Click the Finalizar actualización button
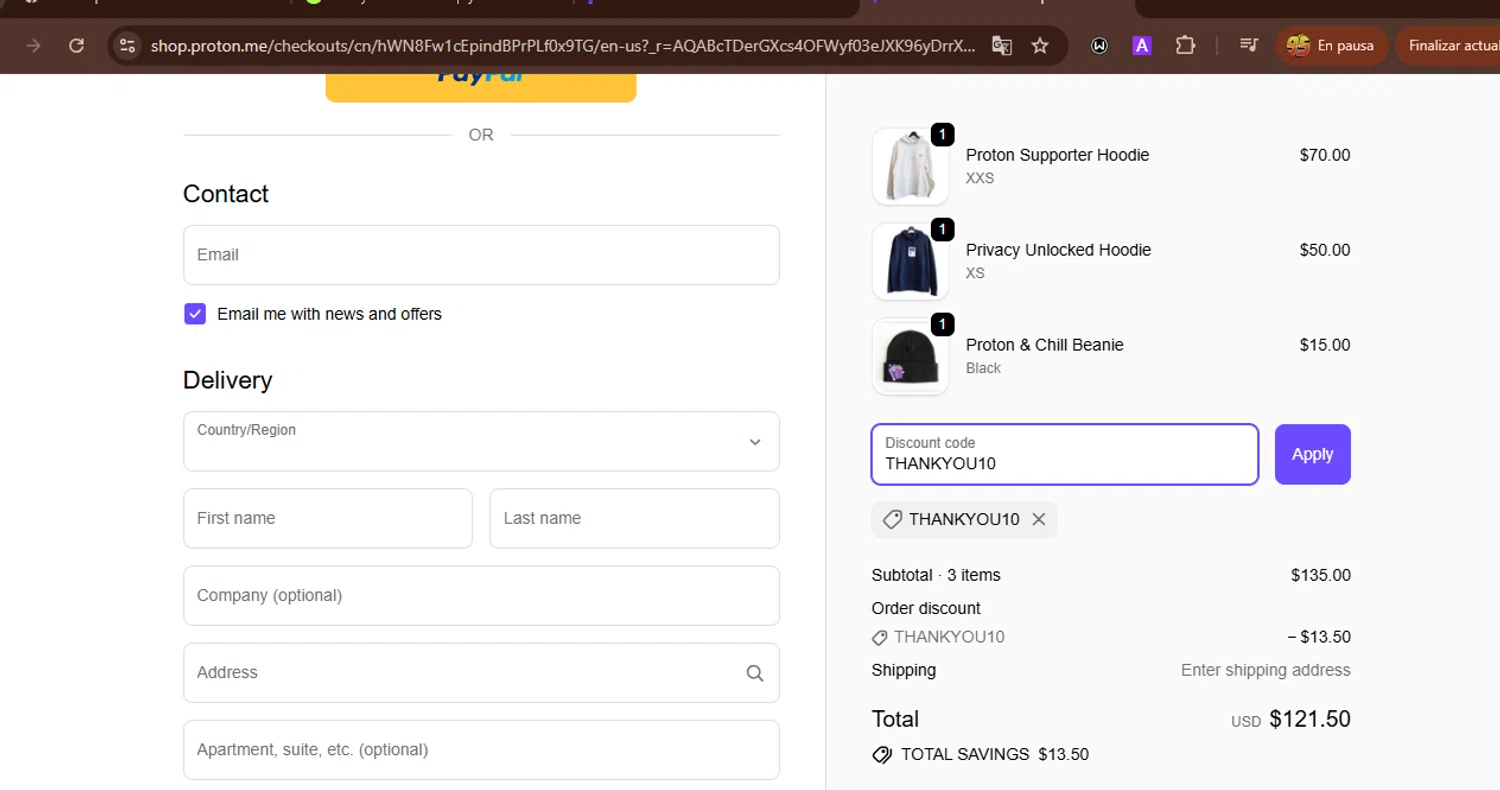This screenshot has width=1500, height=790. click(1449, 45)
